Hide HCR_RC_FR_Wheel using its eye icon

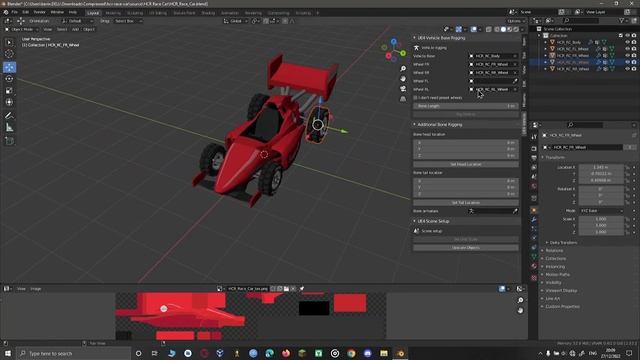coord(627,55)
